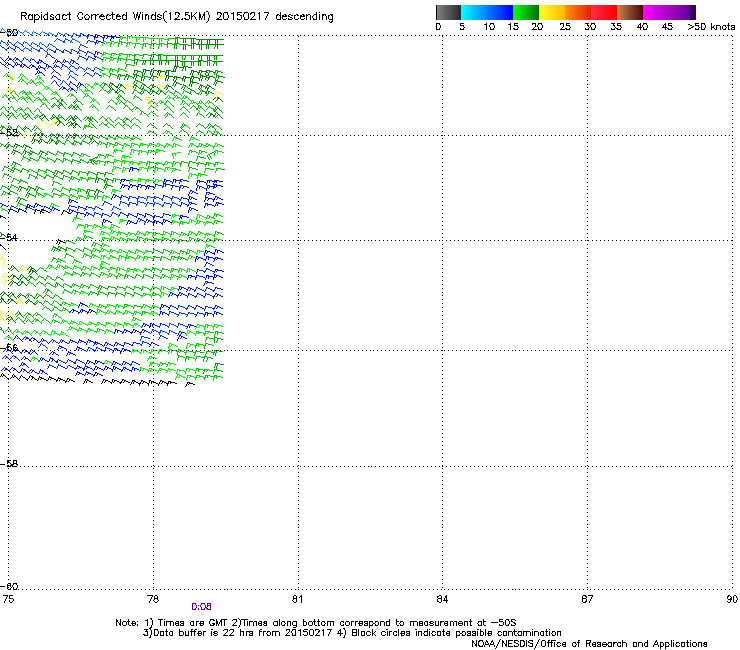Click the gray 0-5 knots color segment
Image resolution: width=740 pixels, height=650 pixels.
pos(448,12)
